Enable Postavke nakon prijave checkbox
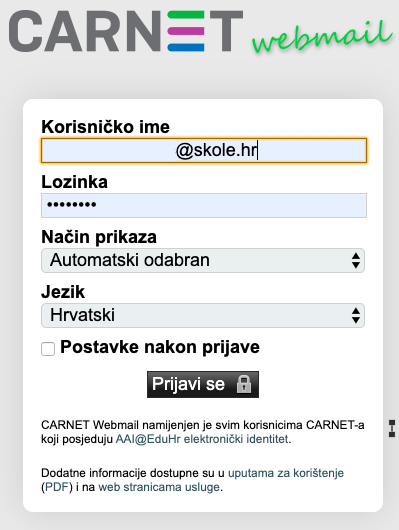Image resolution: width=399 pixels, height=530 pixels. click(x=48, y=349)
